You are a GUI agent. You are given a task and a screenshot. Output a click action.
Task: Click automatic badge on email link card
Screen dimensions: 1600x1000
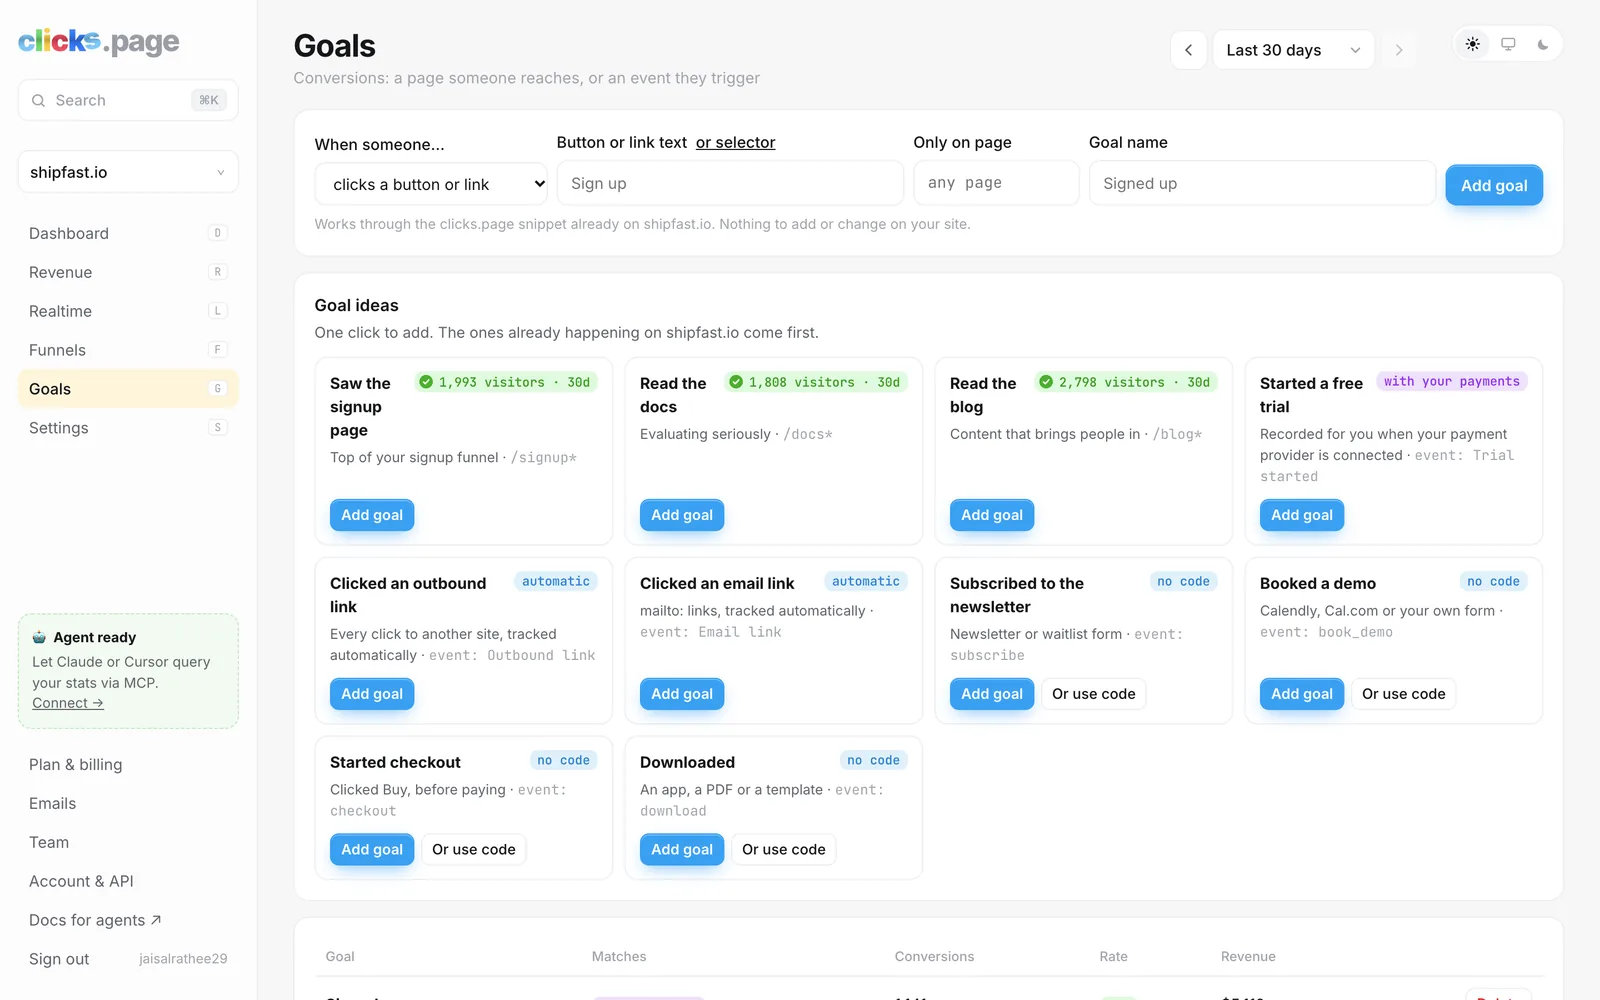coord(866,581)
